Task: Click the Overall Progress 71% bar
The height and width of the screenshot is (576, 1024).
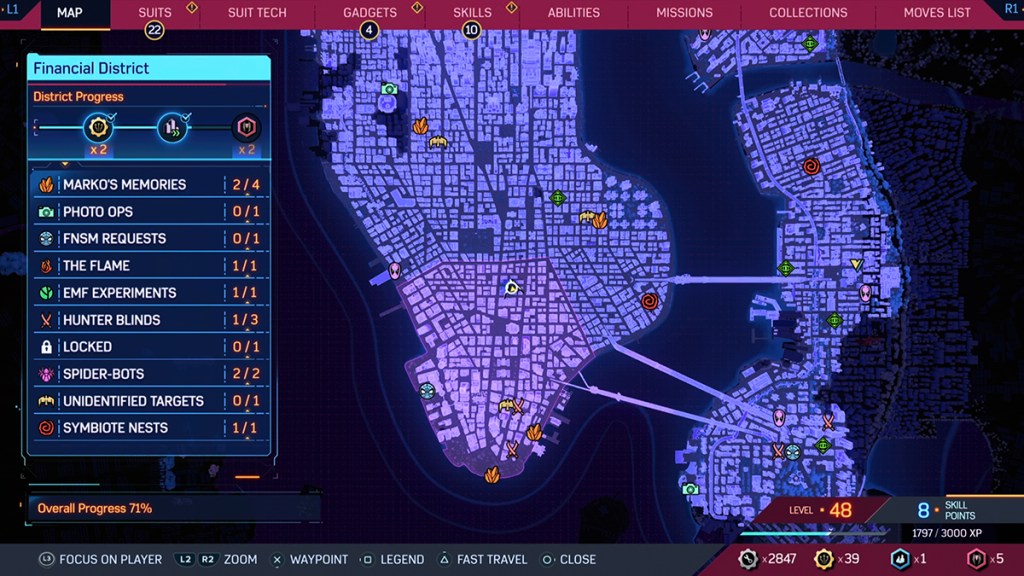Action: (x=174, y=508)
